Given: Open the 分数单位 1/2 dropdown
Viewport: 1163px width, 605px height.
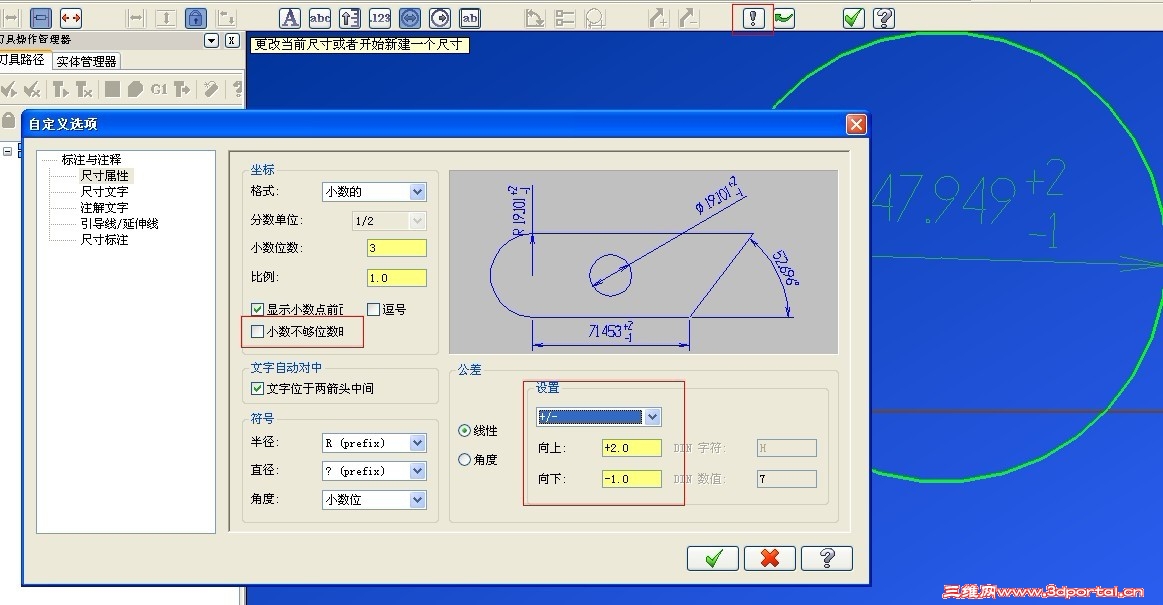Looking at the screenshot, I should (389, 221).
